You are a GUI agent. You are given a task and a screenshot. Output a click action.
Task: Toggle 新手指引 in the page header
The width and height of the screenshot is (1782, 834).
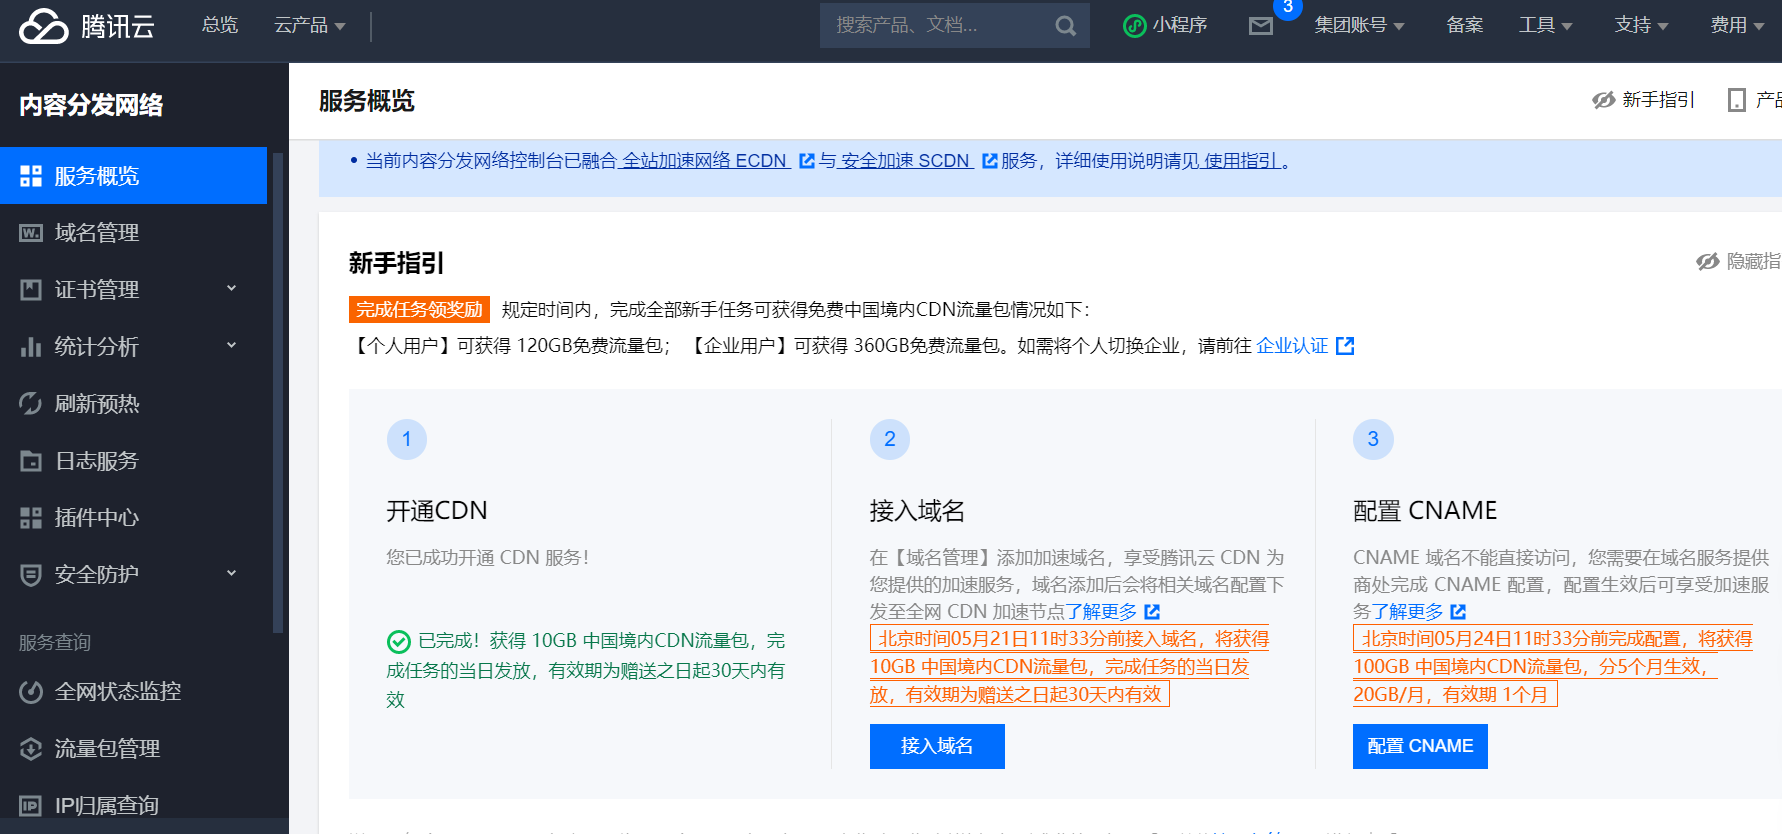(1643, 100)
